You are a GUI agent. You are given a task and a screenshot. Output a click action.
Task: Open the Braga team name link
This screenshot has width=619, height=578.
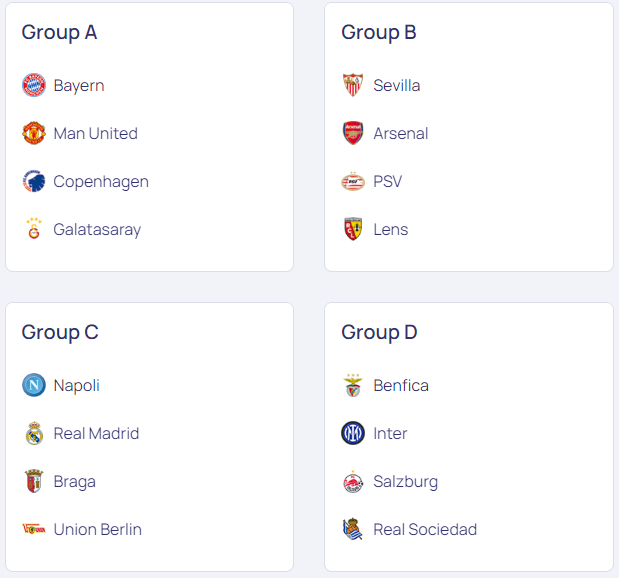(x=75, y=482)
